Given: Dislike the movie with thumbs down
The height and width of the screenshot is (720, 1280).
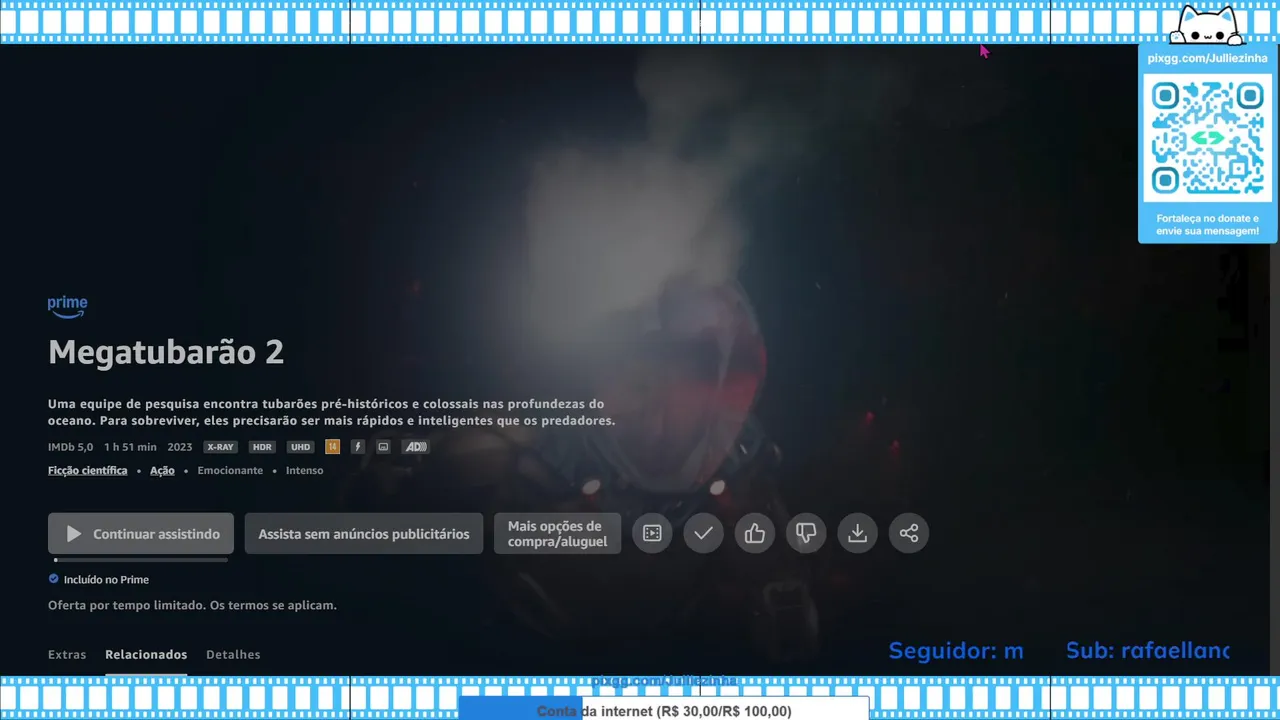Looking at the screenshot, I should point(806,533).
